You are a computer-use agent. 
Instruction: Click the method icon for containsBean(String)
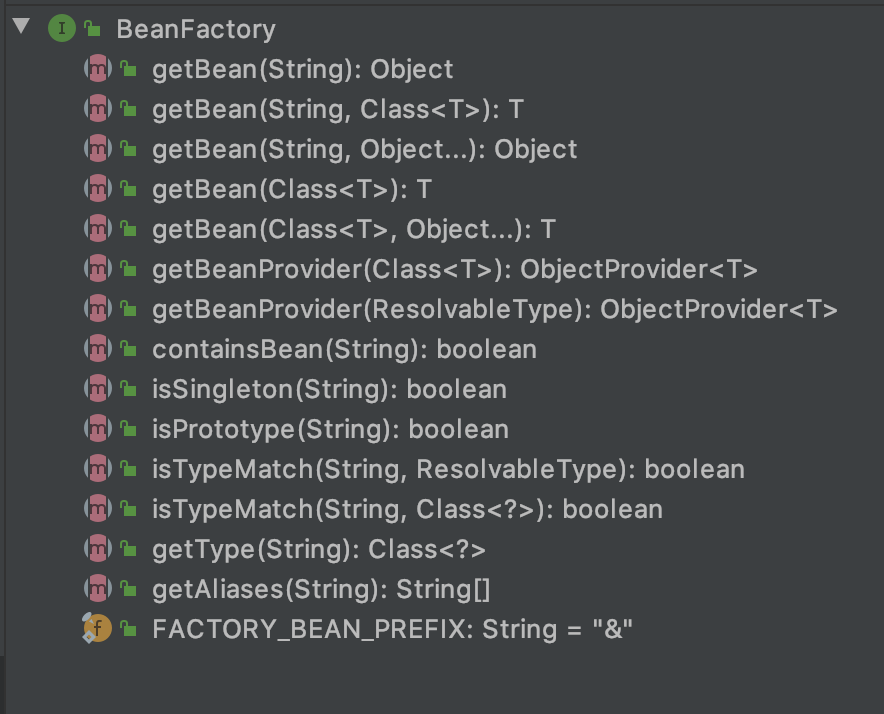click(x=99, y=349)
